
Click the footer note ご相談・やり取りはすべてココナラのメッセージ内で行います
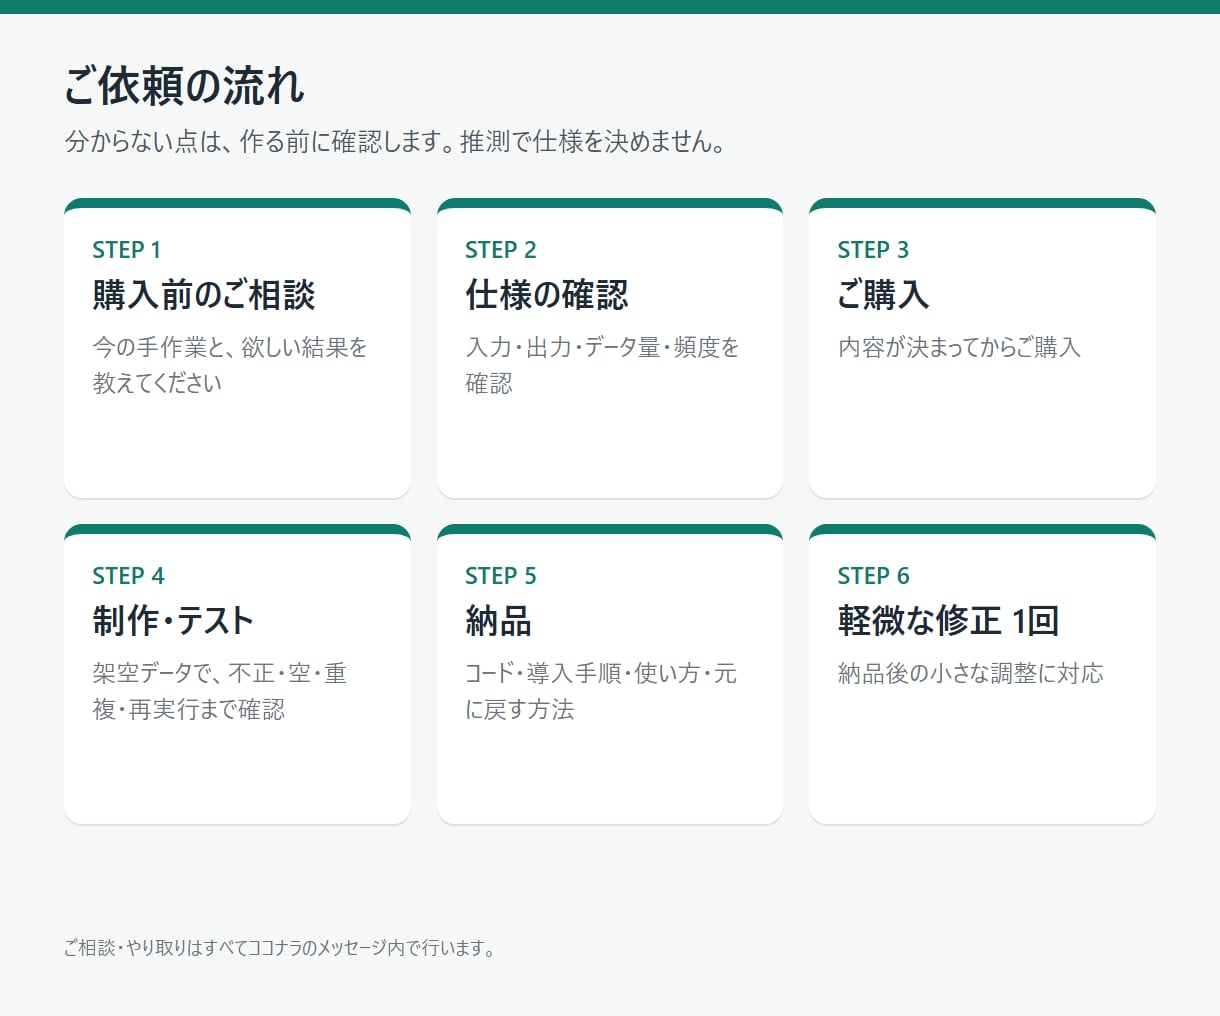tap(279, 948)
